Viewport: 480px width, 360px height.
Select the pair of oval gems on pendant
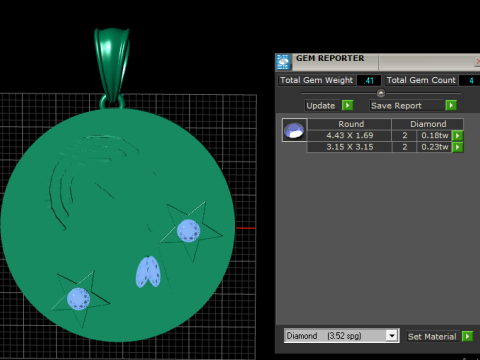[x=148, y=272]
